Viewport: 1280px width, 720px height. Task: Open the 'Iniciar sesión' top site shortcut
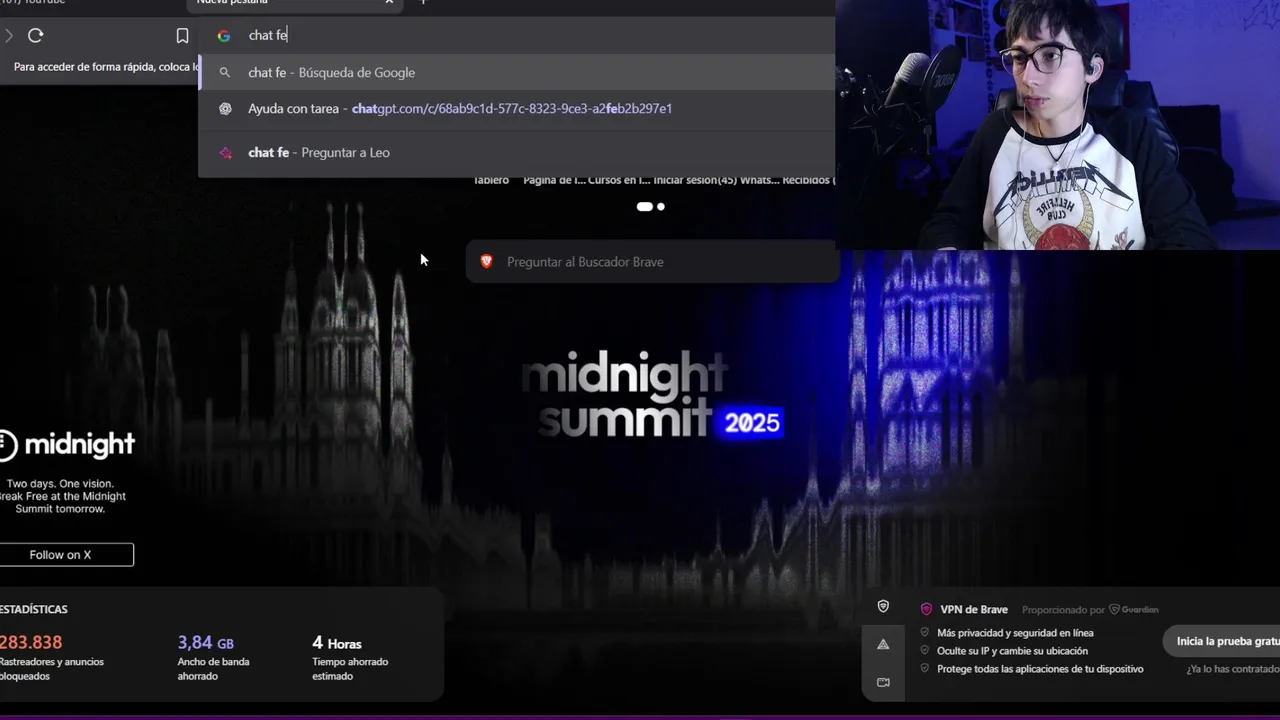click(x=683, y=180)
